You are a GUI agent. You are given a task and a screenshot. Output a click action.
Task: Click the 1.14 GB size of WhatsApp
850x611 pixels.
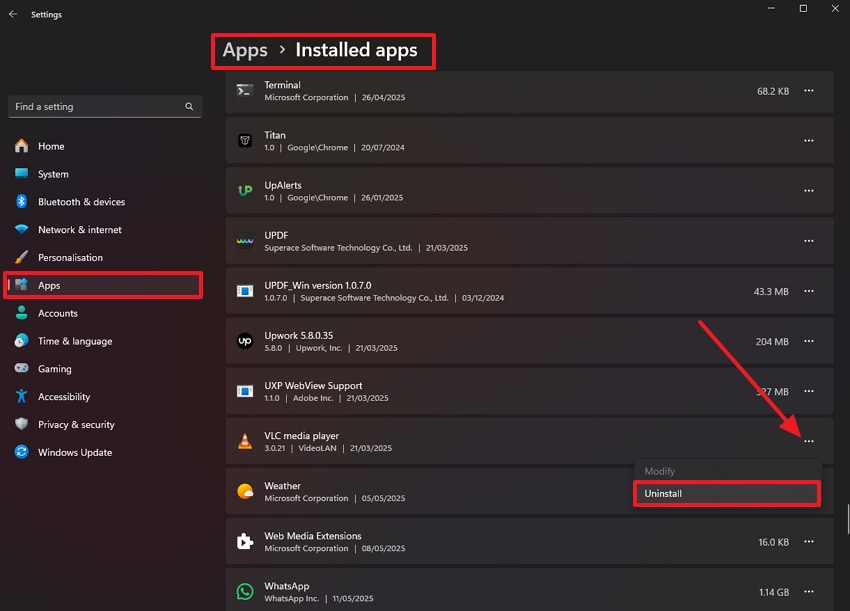point(774,592)
